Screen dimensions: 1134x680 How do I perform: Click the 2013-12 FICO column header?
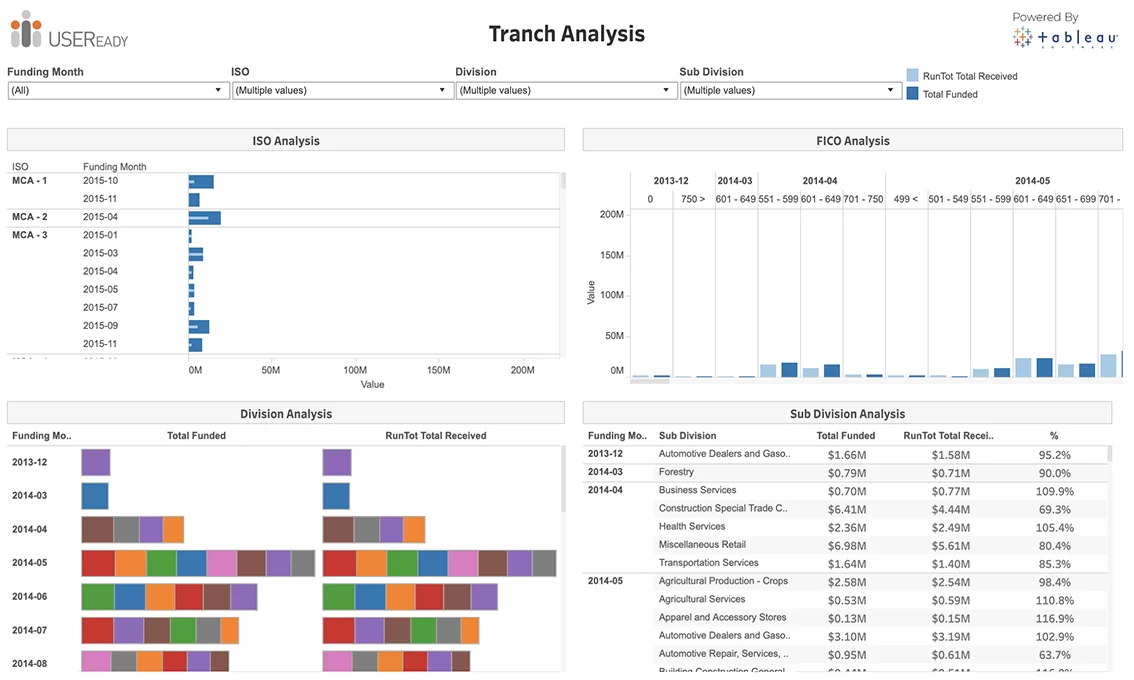coord(670,180)
